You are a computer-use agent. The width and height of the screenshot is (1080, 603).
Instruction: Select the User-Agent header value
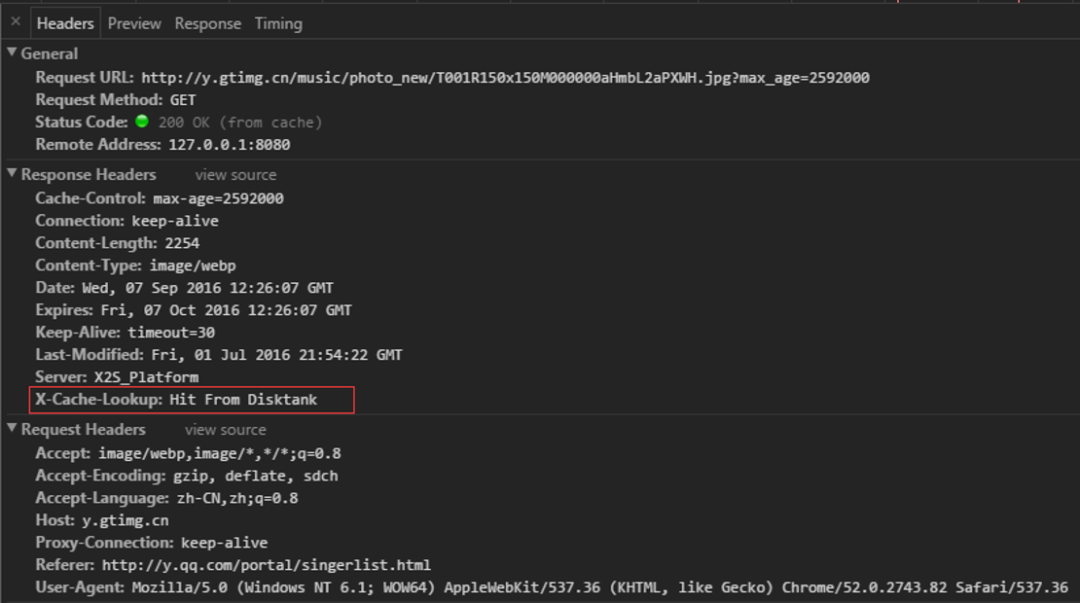pyautogui.click(x=599, y=587)
